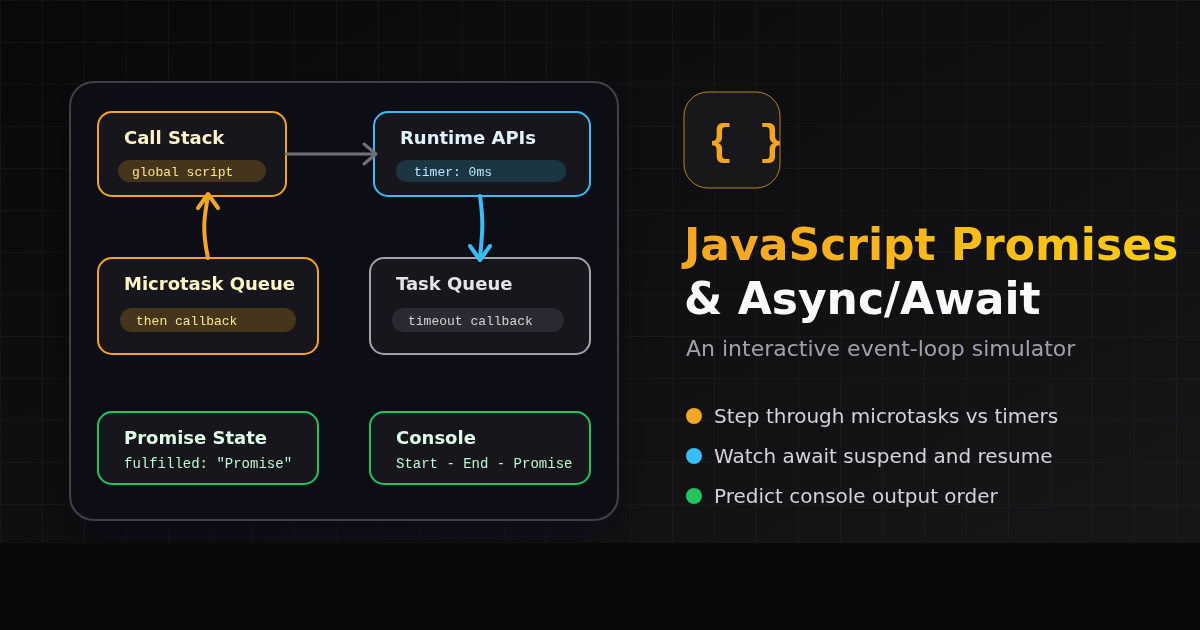This screenshot has height=630, width=1200.
Task: Open the Microtask Queue box
Action: (208, 306)
